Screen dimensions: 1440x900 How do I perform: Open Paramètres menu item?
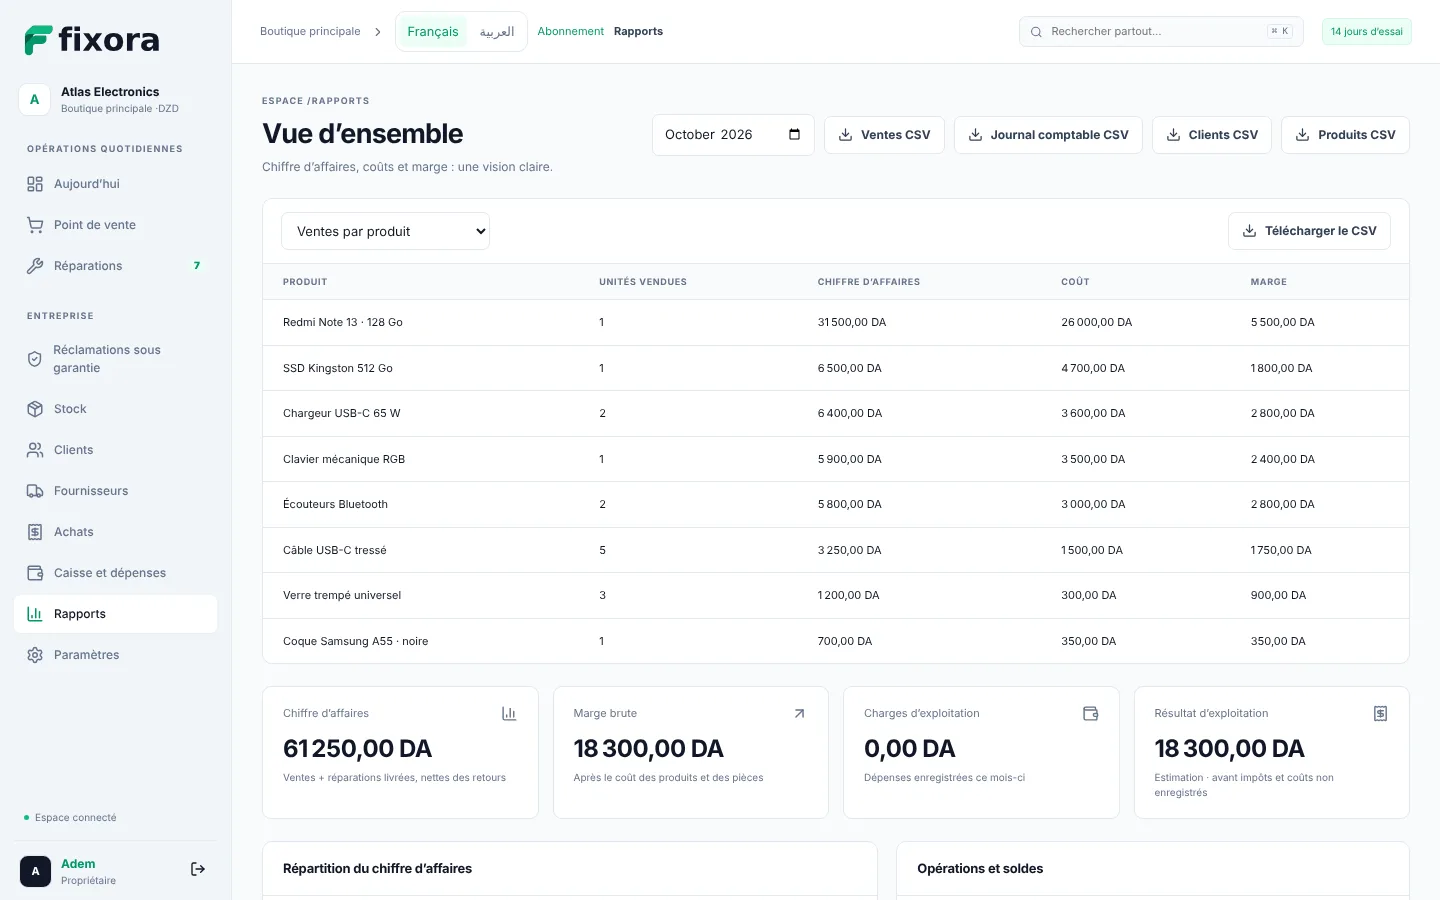click(x=116, y=655)
